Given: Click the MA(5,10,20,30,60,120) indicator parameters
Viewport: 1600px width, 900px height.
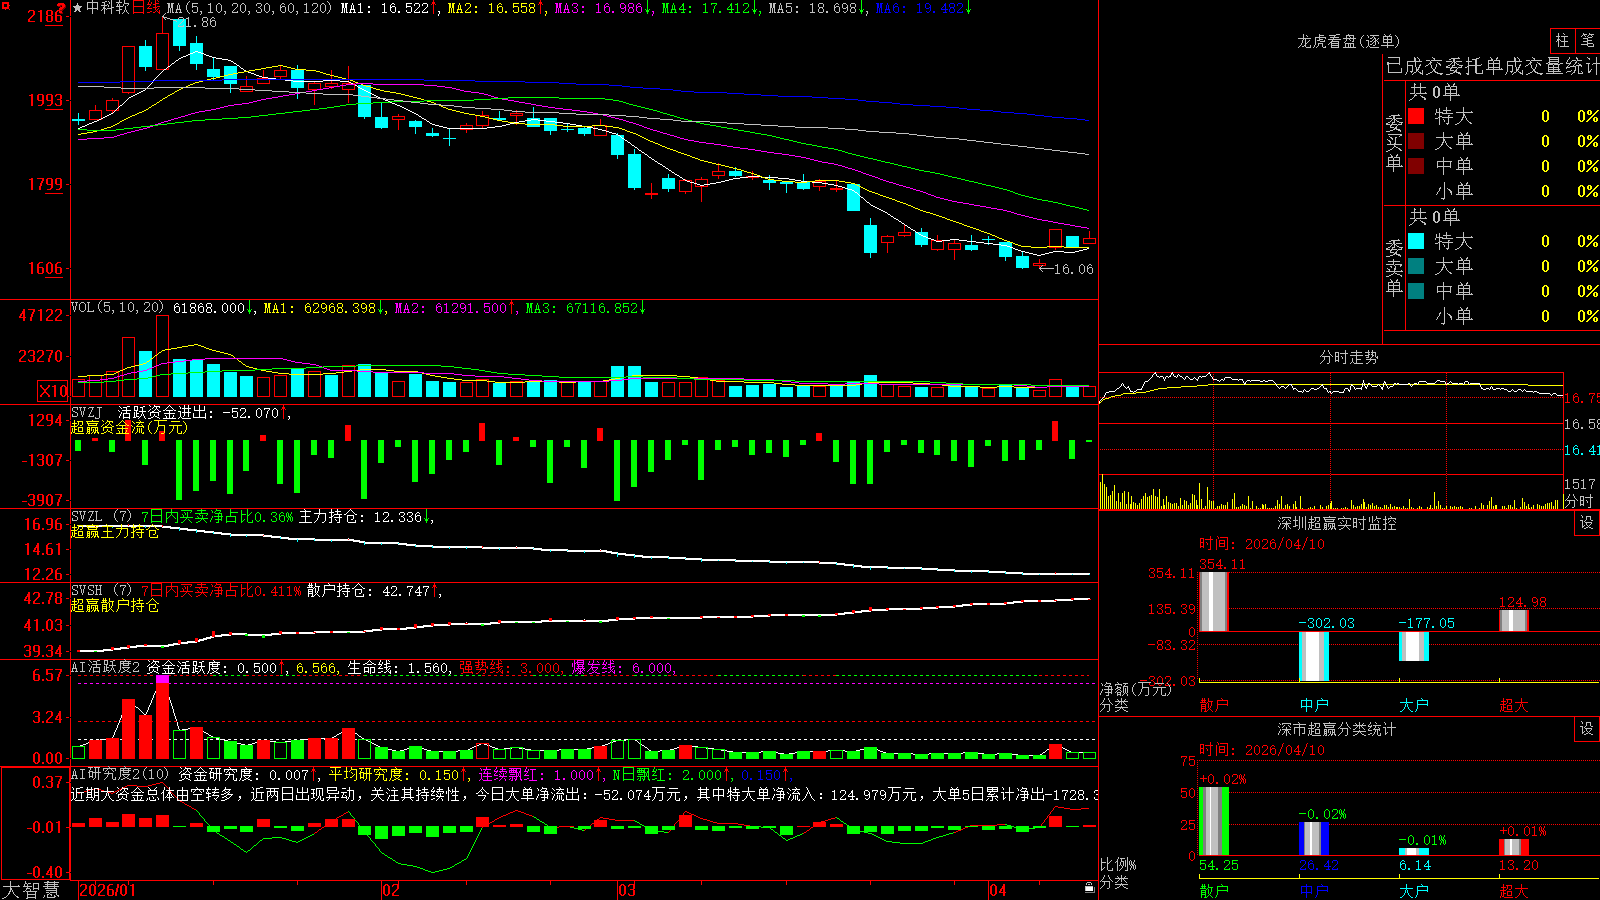Looking at the screenshot, I should coord(249,8).
